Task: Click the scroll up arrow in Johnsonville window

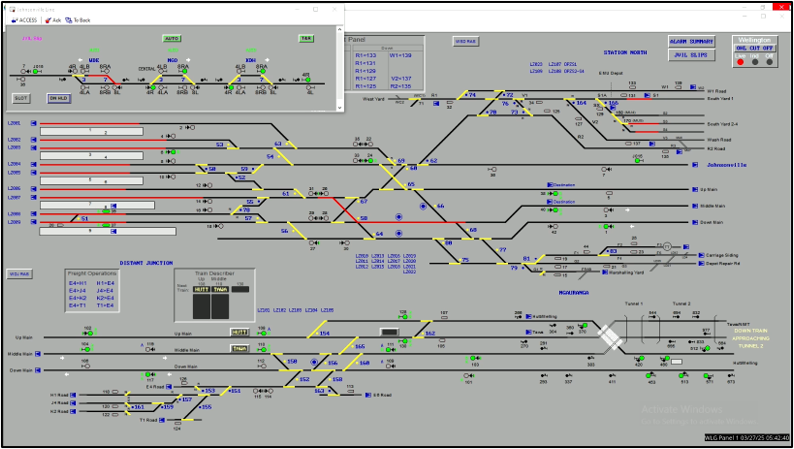Action: coord(340,29)
